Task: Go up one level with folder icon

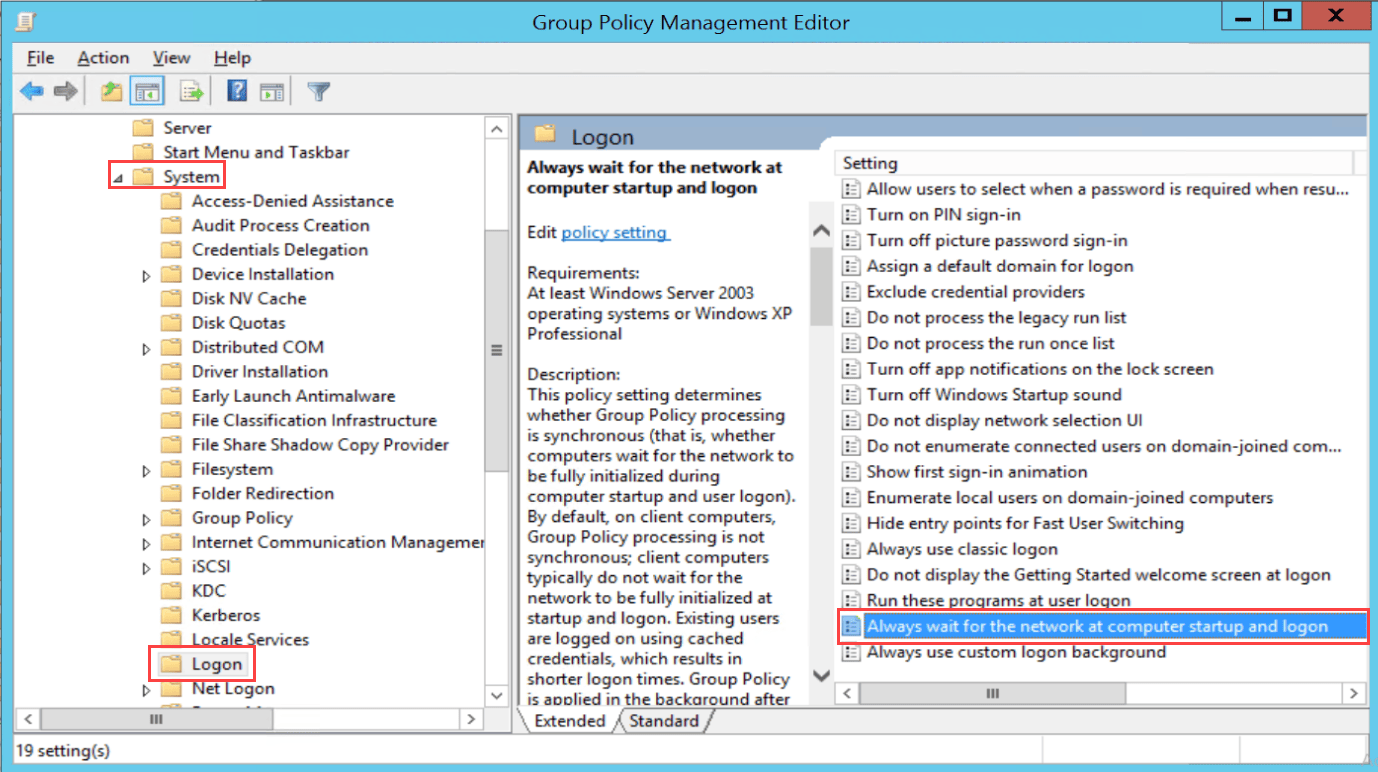Action: click(x=111, y=92)
